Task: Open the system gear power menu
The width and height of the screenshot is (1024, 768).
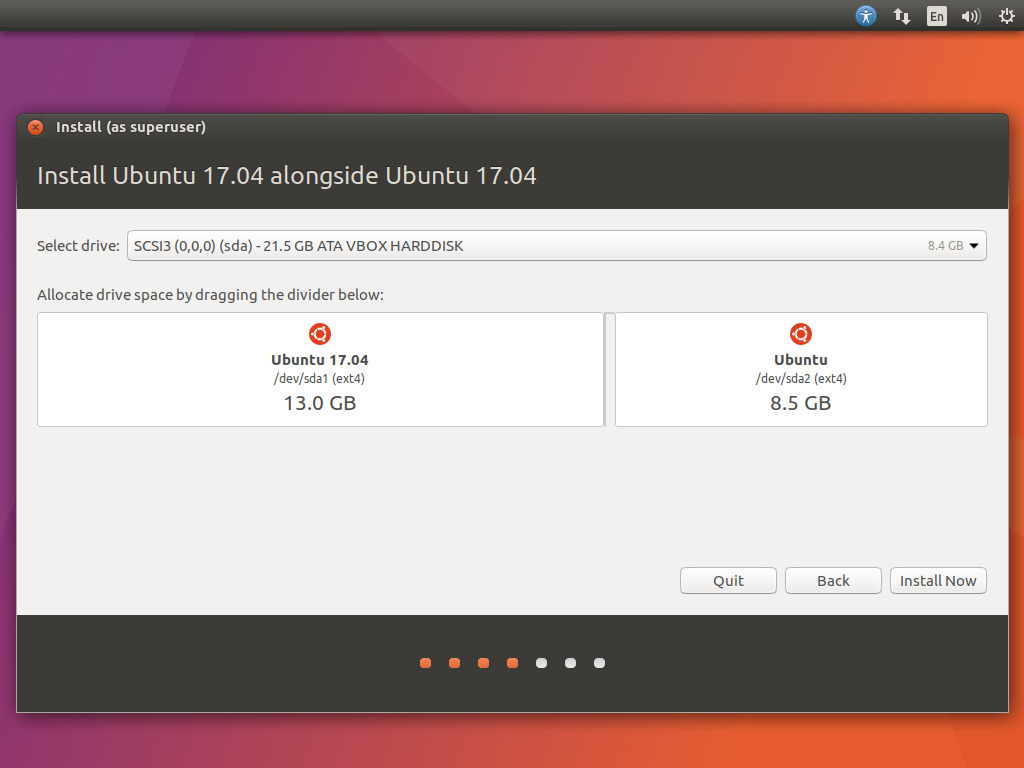Action: point(1006,16)
